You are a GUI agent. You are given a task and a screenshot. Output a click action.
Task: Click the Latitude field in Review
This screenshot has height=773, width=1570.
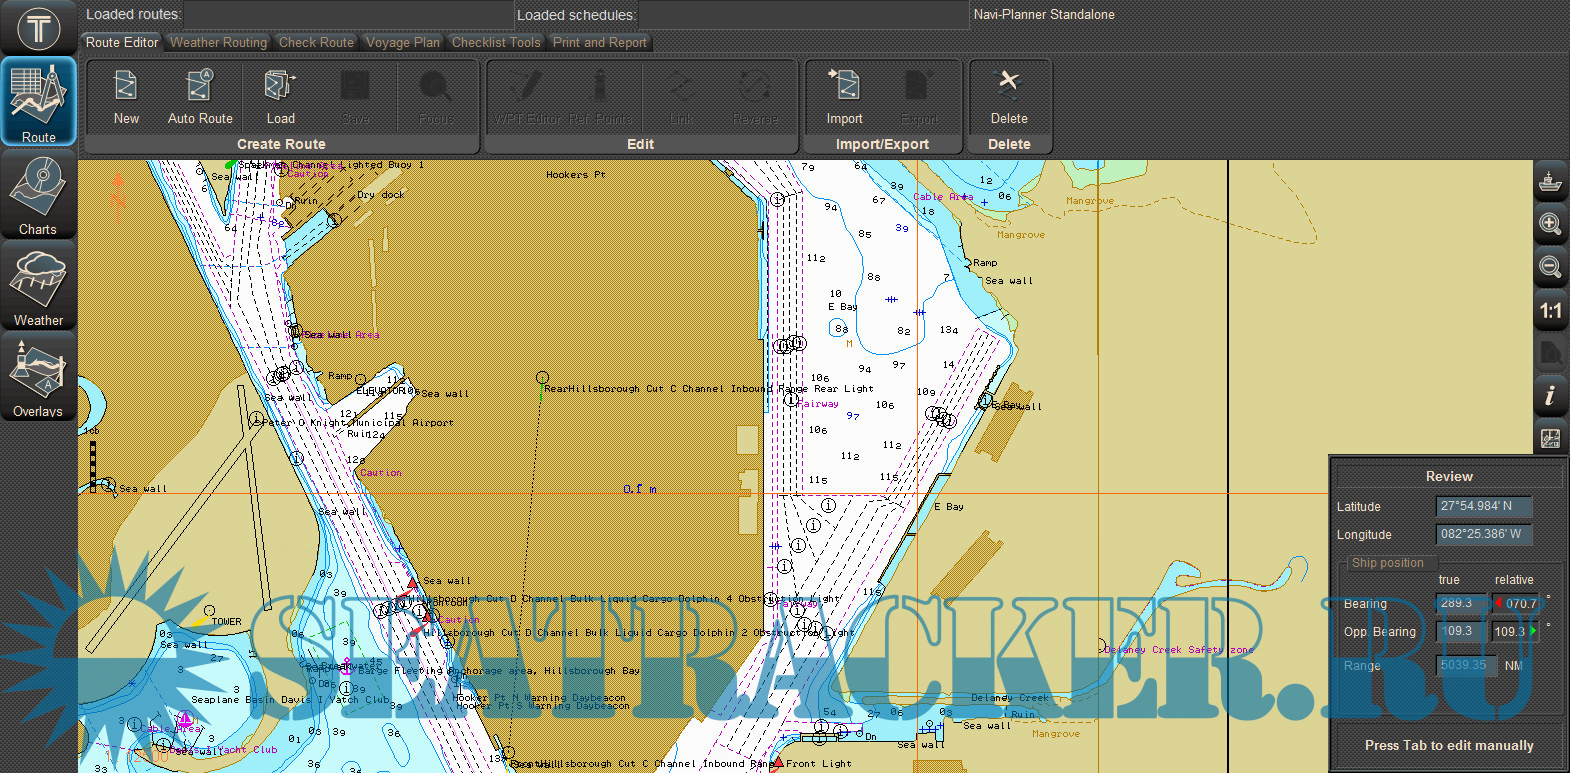pos(1483,506)
